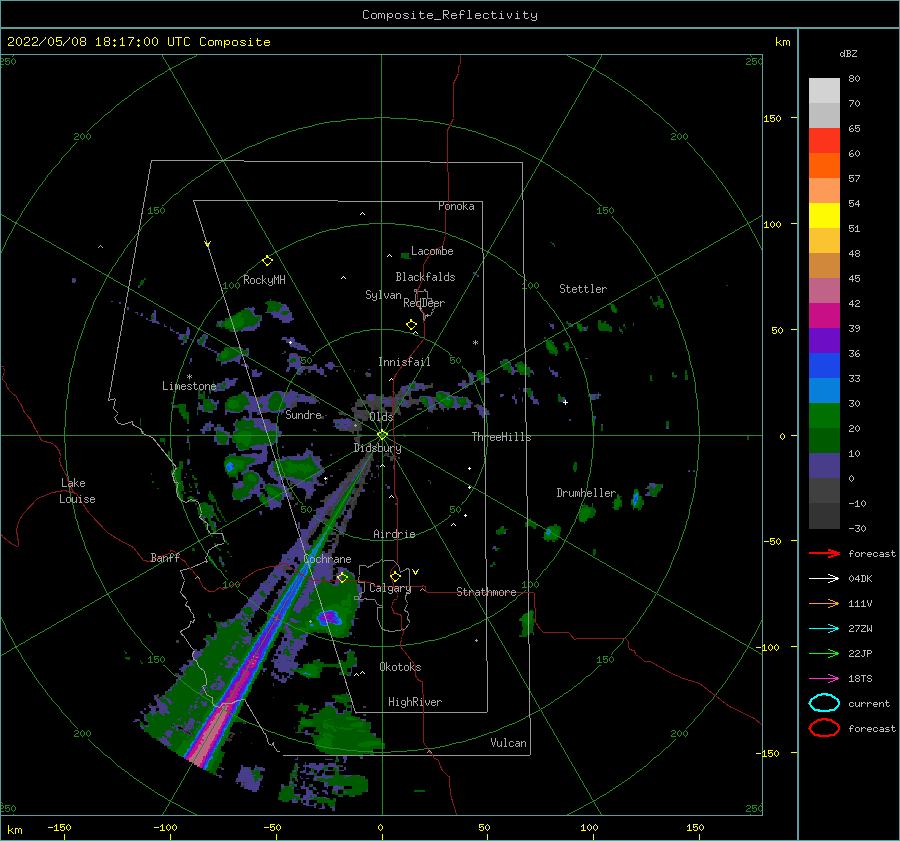Click the Airdrie label
The height and width of the screenshot is (841, 900).
[x=394, y=534]
